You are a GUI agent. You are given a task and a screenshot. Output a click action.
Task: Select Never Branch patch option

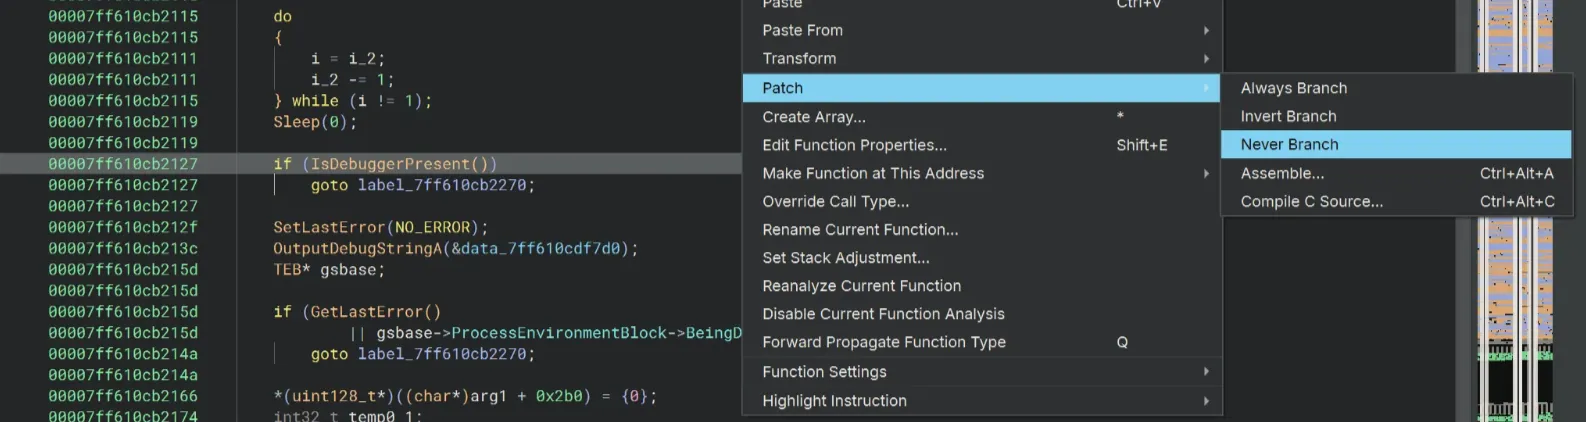[1289, 144]
